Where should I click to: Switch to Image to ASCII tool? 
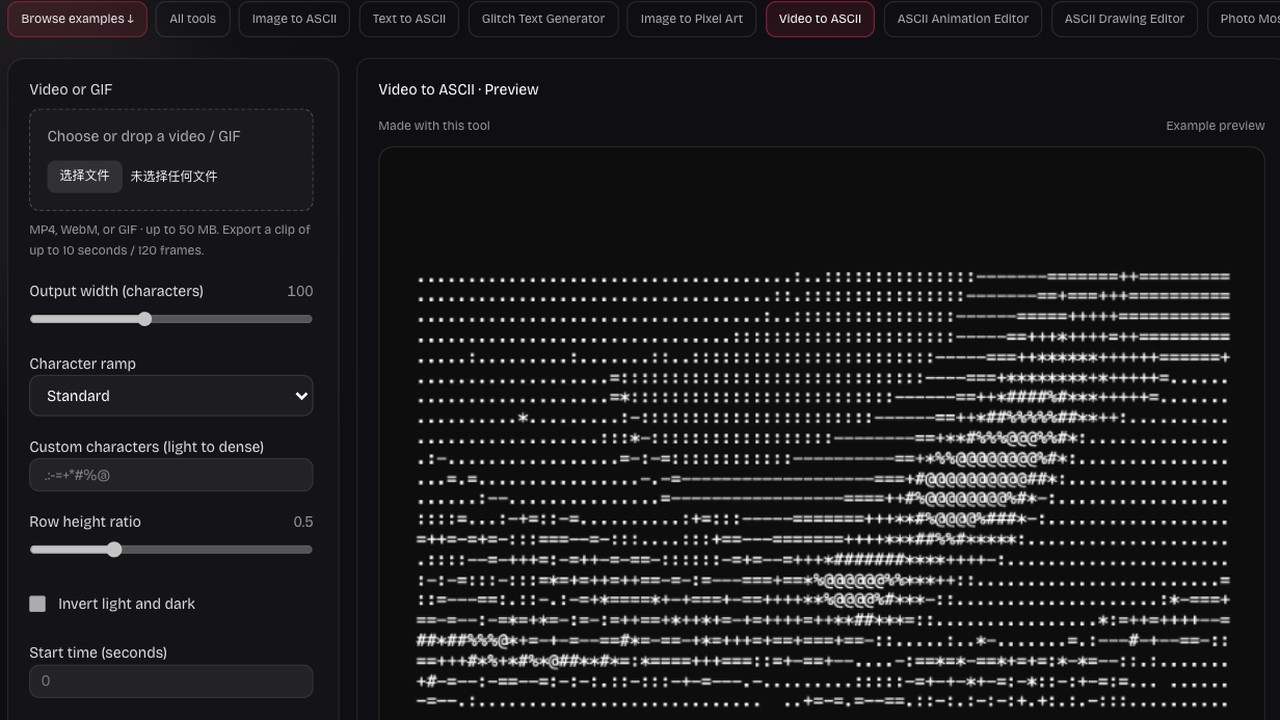[294, 19]
